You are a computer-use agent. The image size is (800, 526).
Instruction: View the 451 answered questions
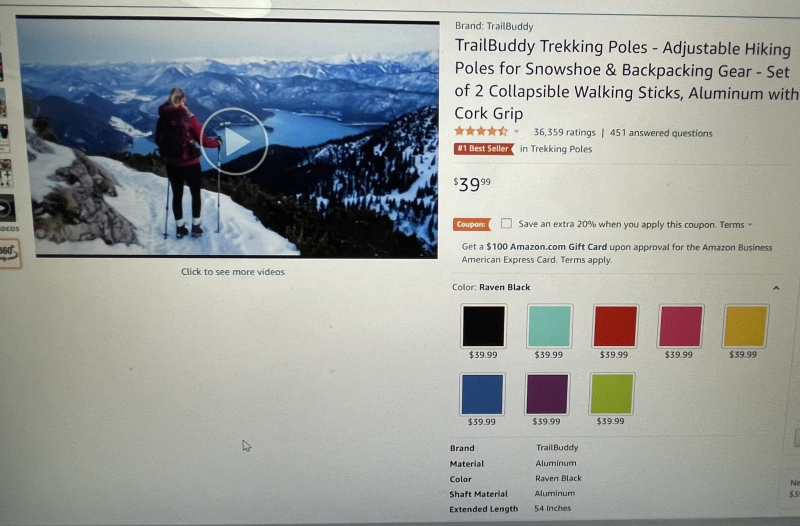point(661,133)
